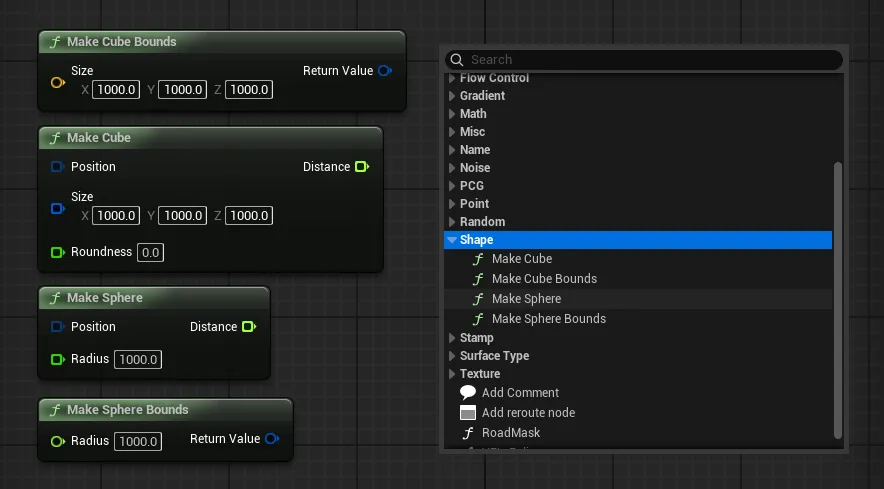Choose Make Cube Bounds in the menu
The image size is (884, 489).
[x=544, y=279]
